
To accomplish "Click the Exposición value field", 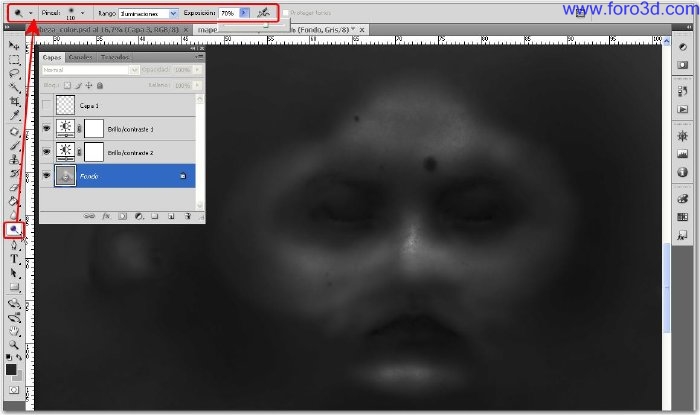I will [x=229, y=13].
